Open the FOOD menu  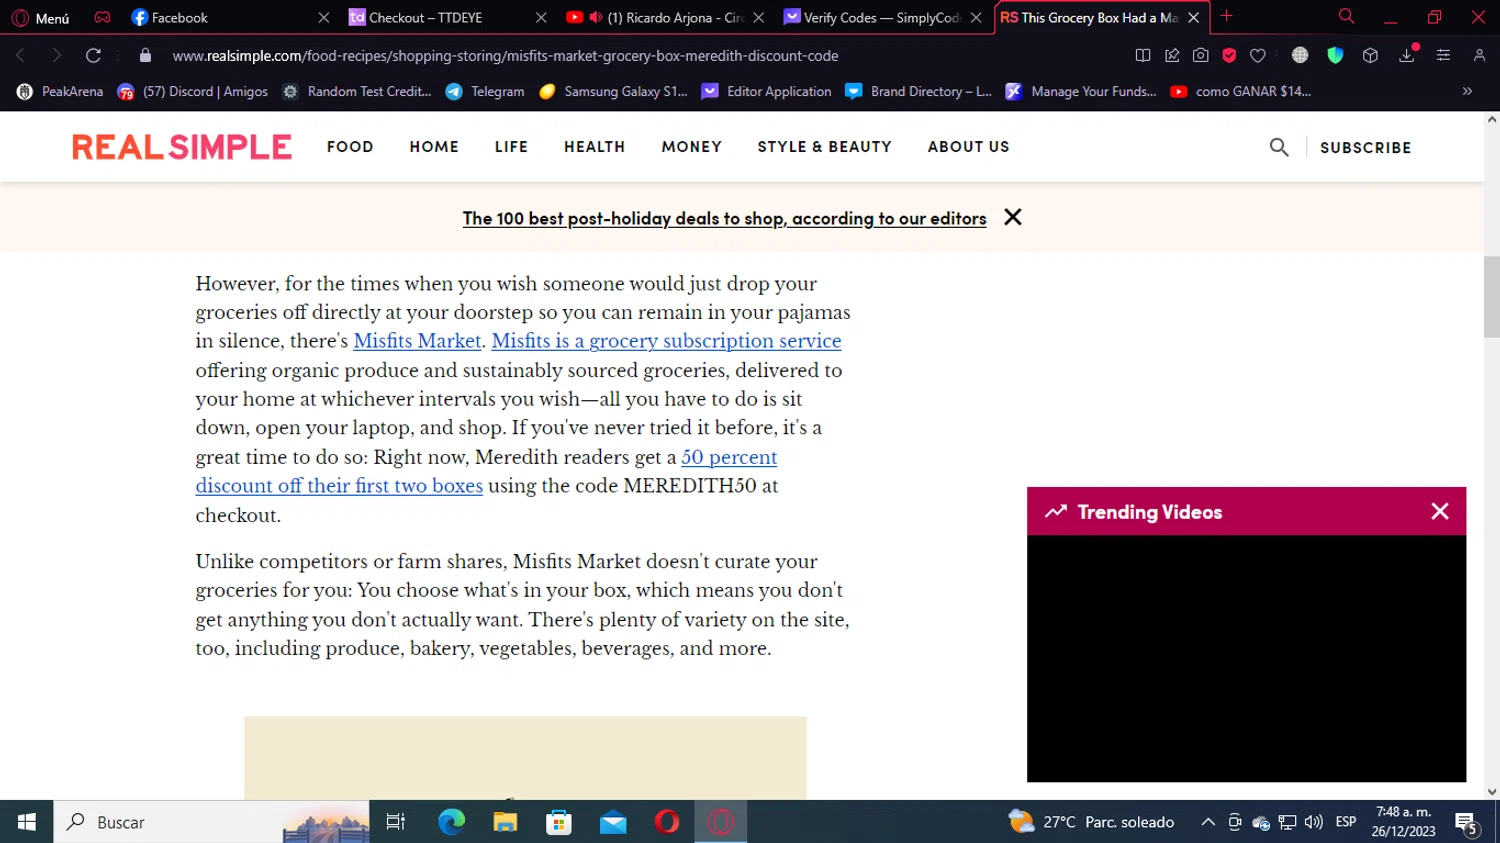350,147
